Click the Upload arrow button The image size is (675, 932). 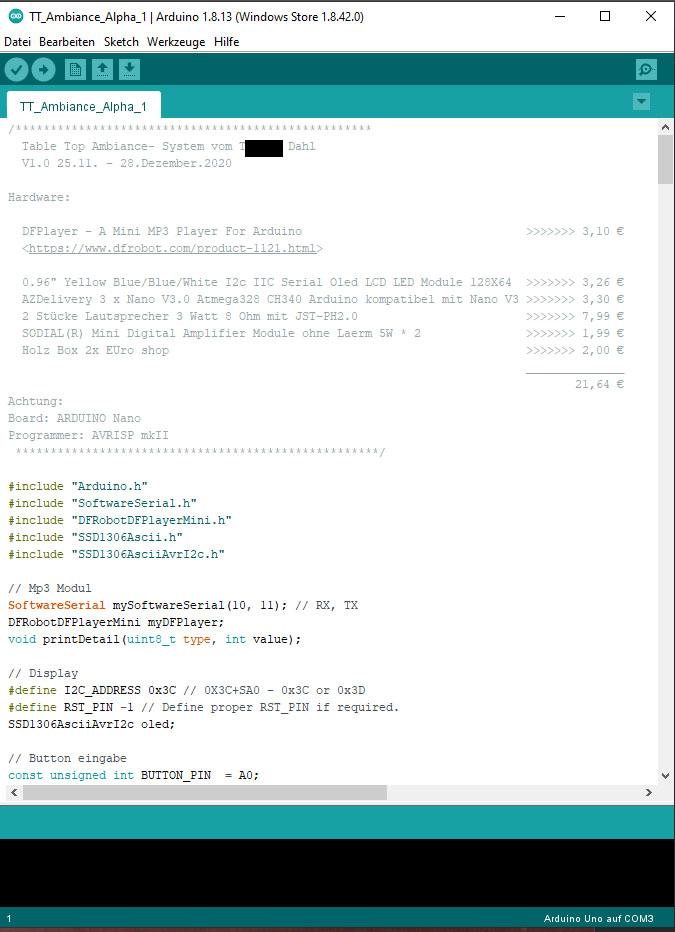(43, 70)
